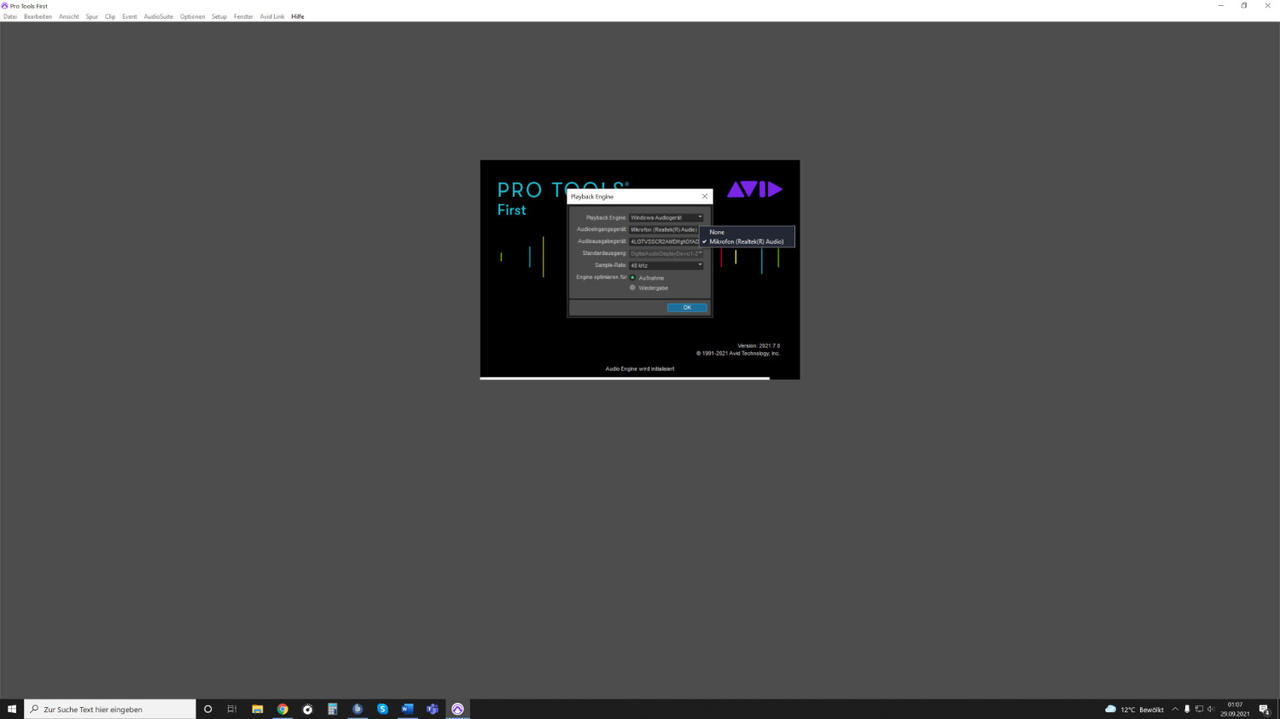Open the AudioSuite menu
This screenshot has height=719, width=1280.
[x=158, y=17]
